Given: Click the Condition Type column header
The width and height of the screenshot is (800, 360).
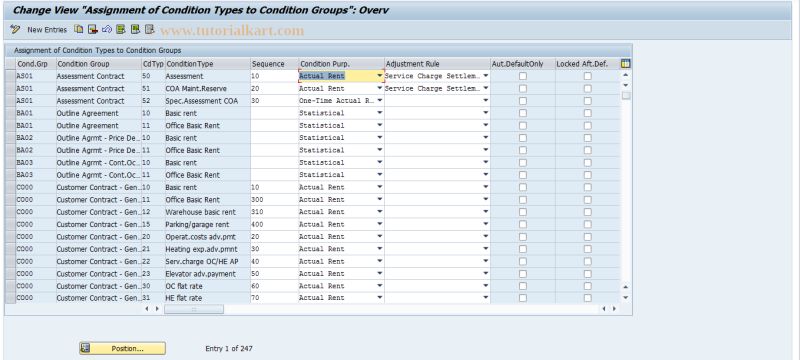Looking at the screenshot, I should [x=207, y=64].
